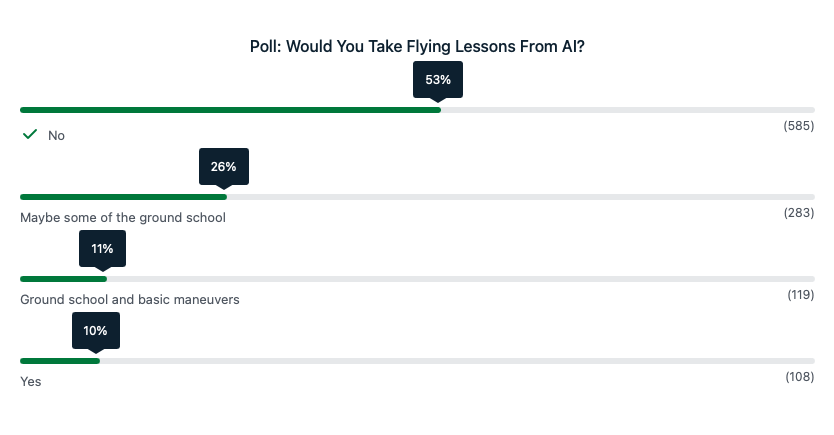Image resolution: width=834 pixels, height=435 pixels.
Task: Click the poll title about flying lessons
Action: tap(417, 46)
